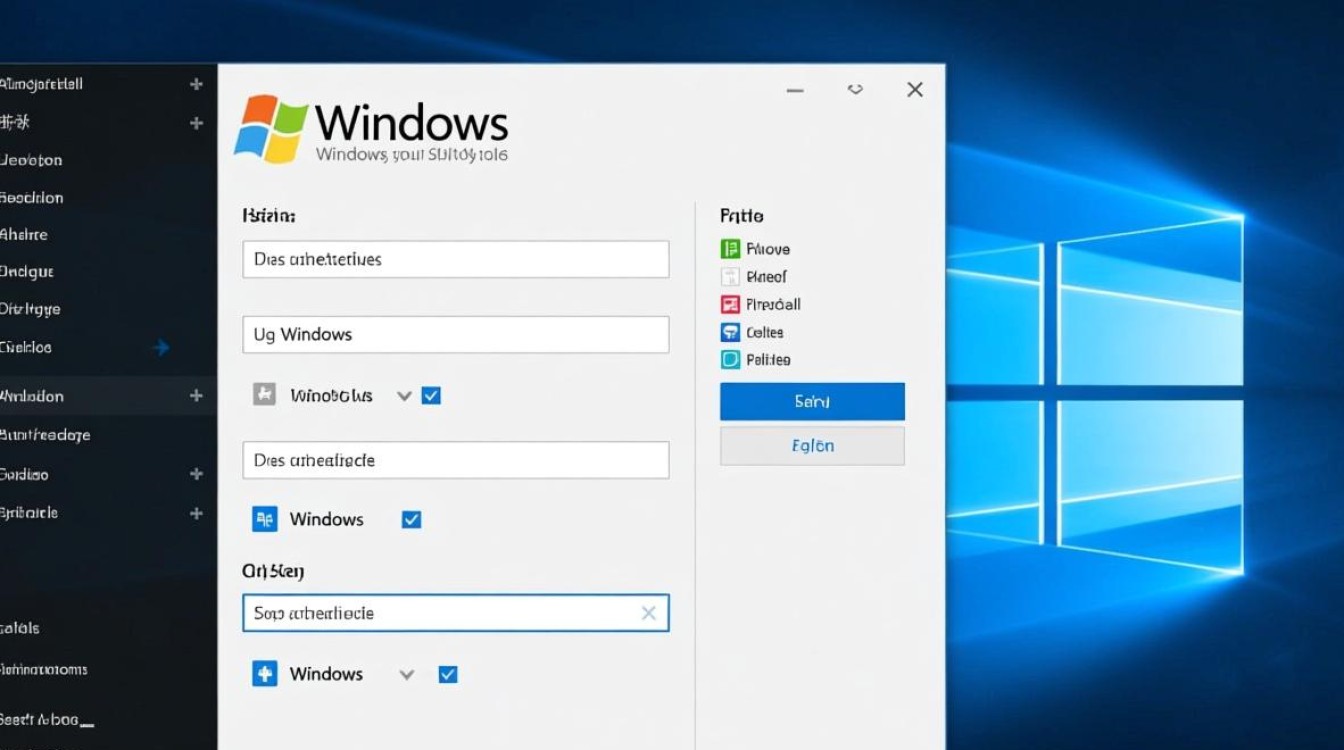Select the blue Celtes shield icon
The image size is (1344, 750).
pyautogui.click(x=730, y=332)
